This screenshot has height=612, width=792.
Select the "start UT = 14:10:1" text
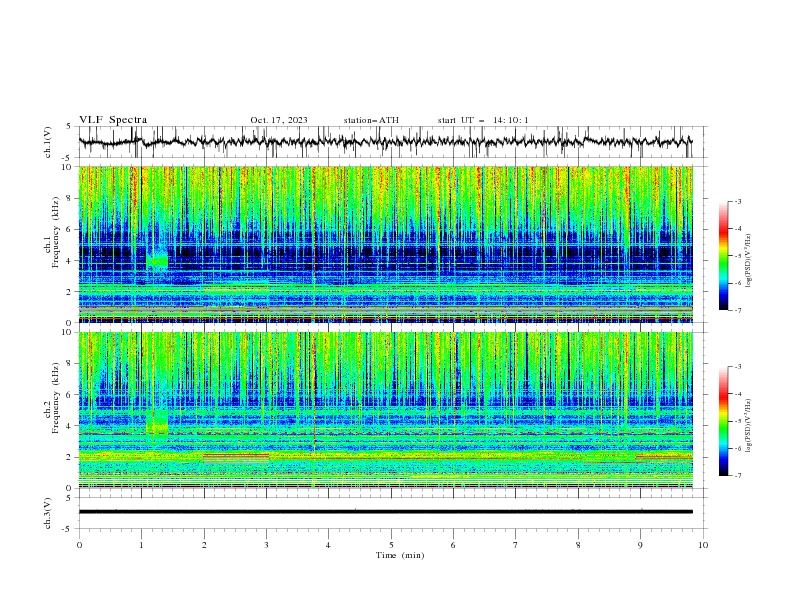[x=483, y=120]
